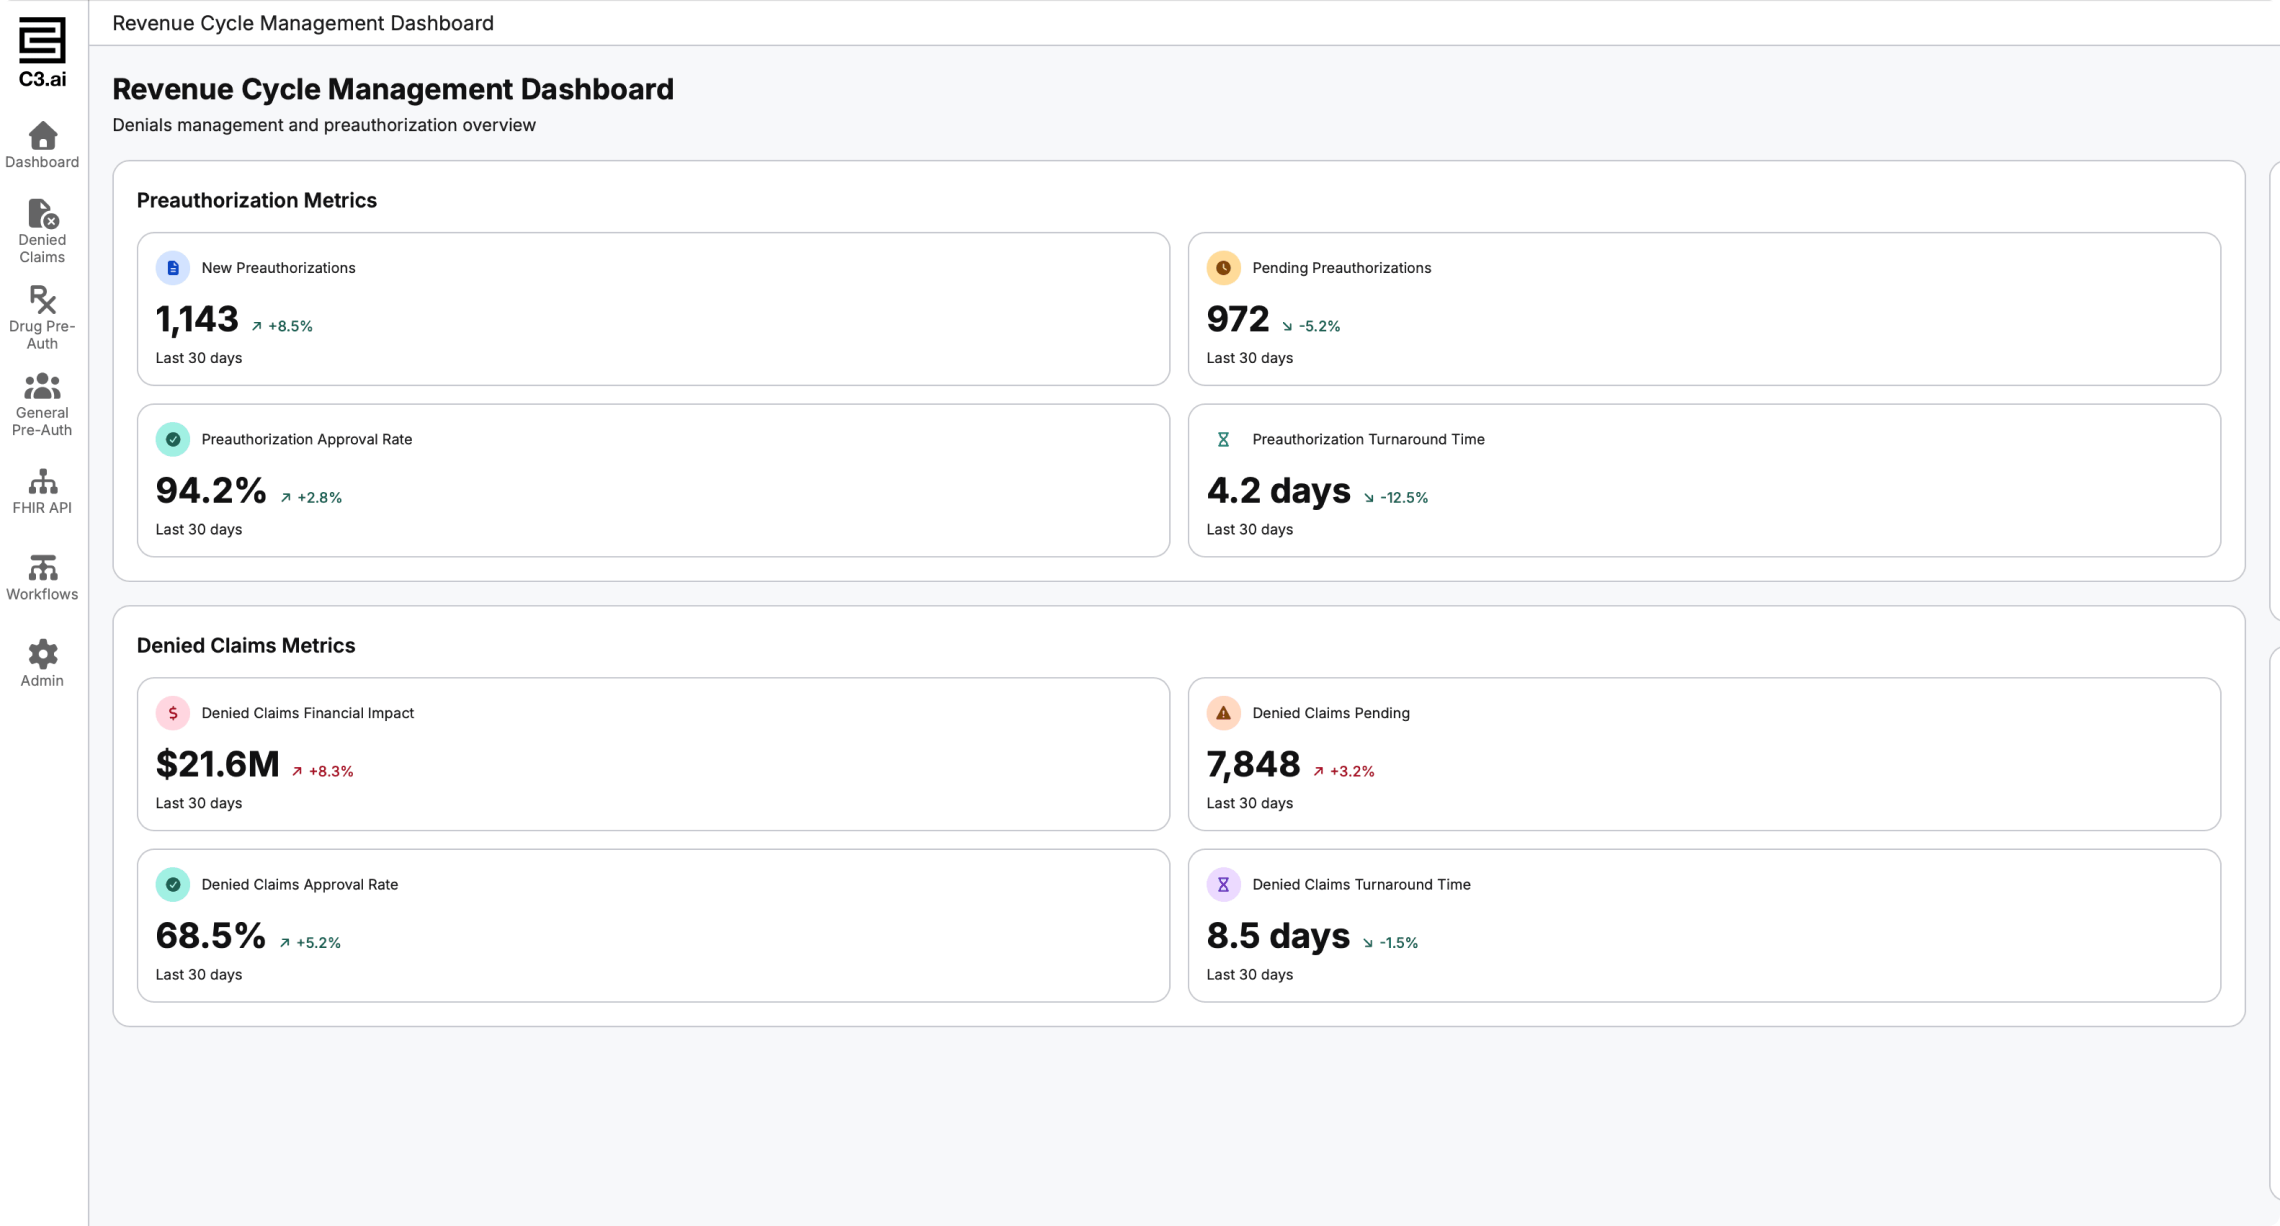The image size is (2280, 1226).
Task: Open Drug Pre-Auth section
Action: coord(42,318)
